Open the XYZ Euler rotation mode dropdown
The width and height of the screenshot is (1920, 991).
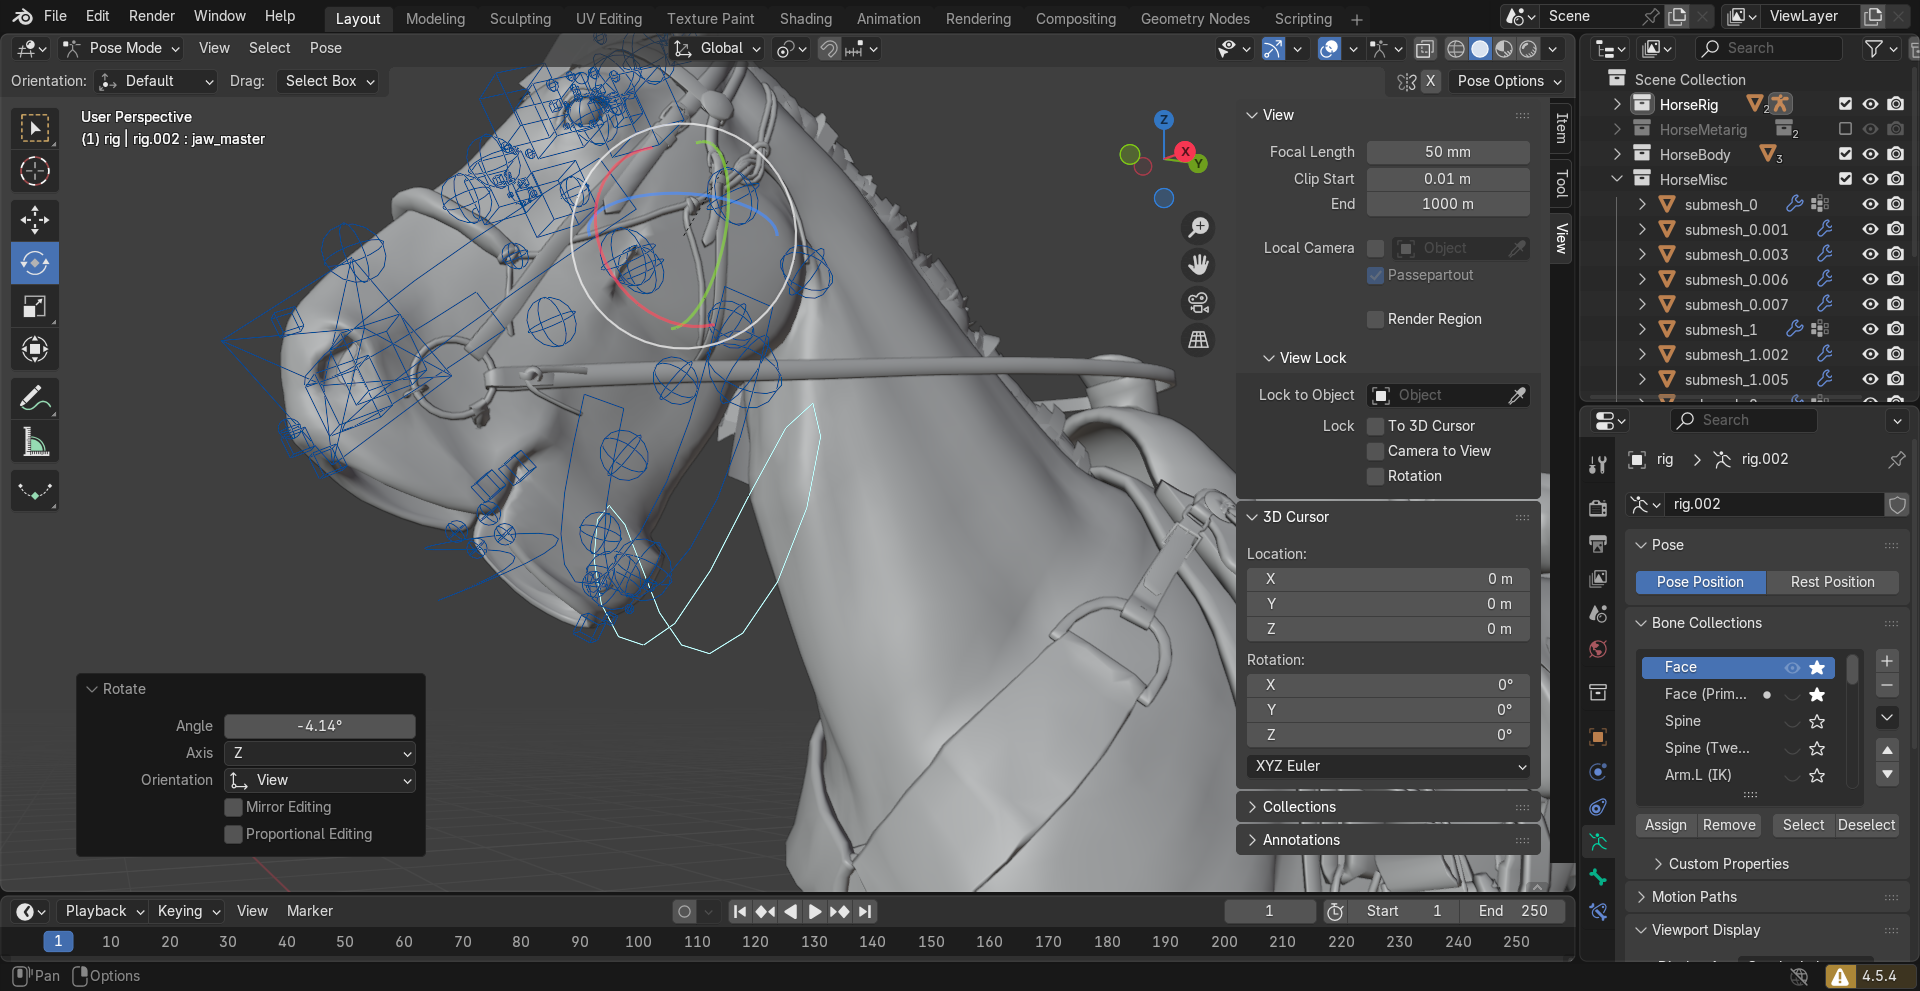pyautogui.click(x=1388, y=766)
